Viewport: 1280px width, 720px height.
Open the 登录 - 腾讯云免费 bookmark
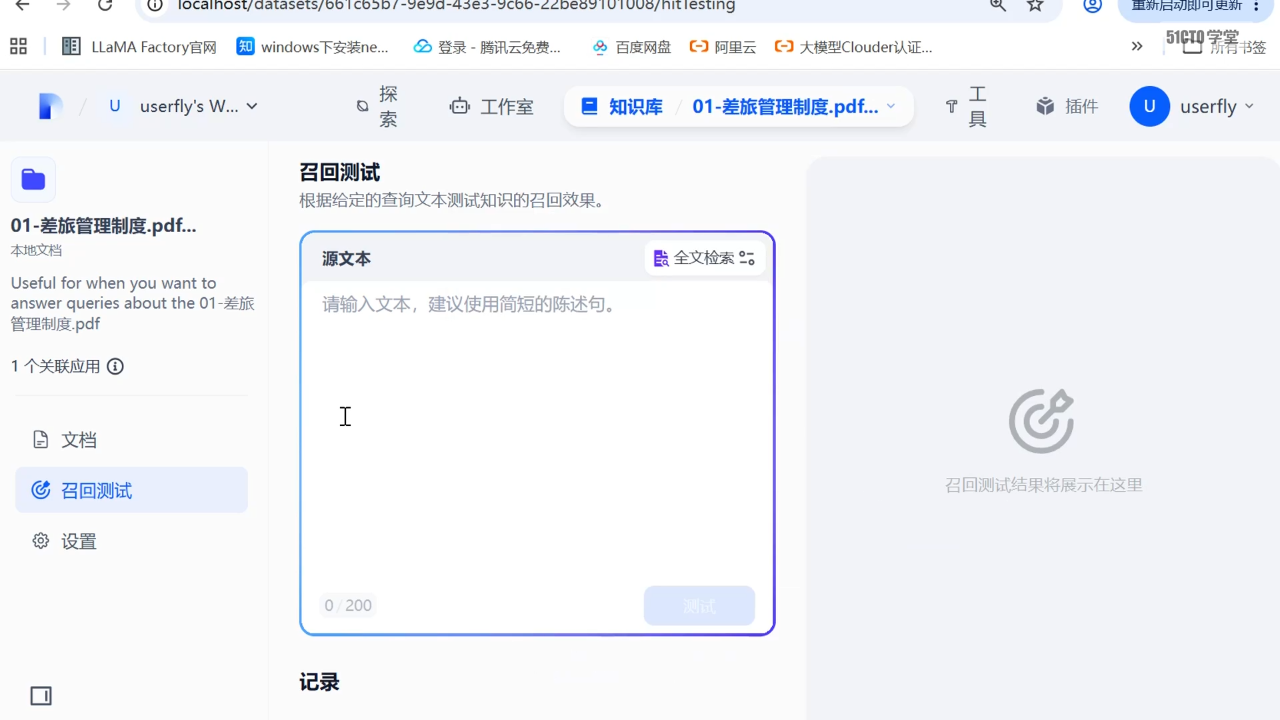tap(487, 47)
